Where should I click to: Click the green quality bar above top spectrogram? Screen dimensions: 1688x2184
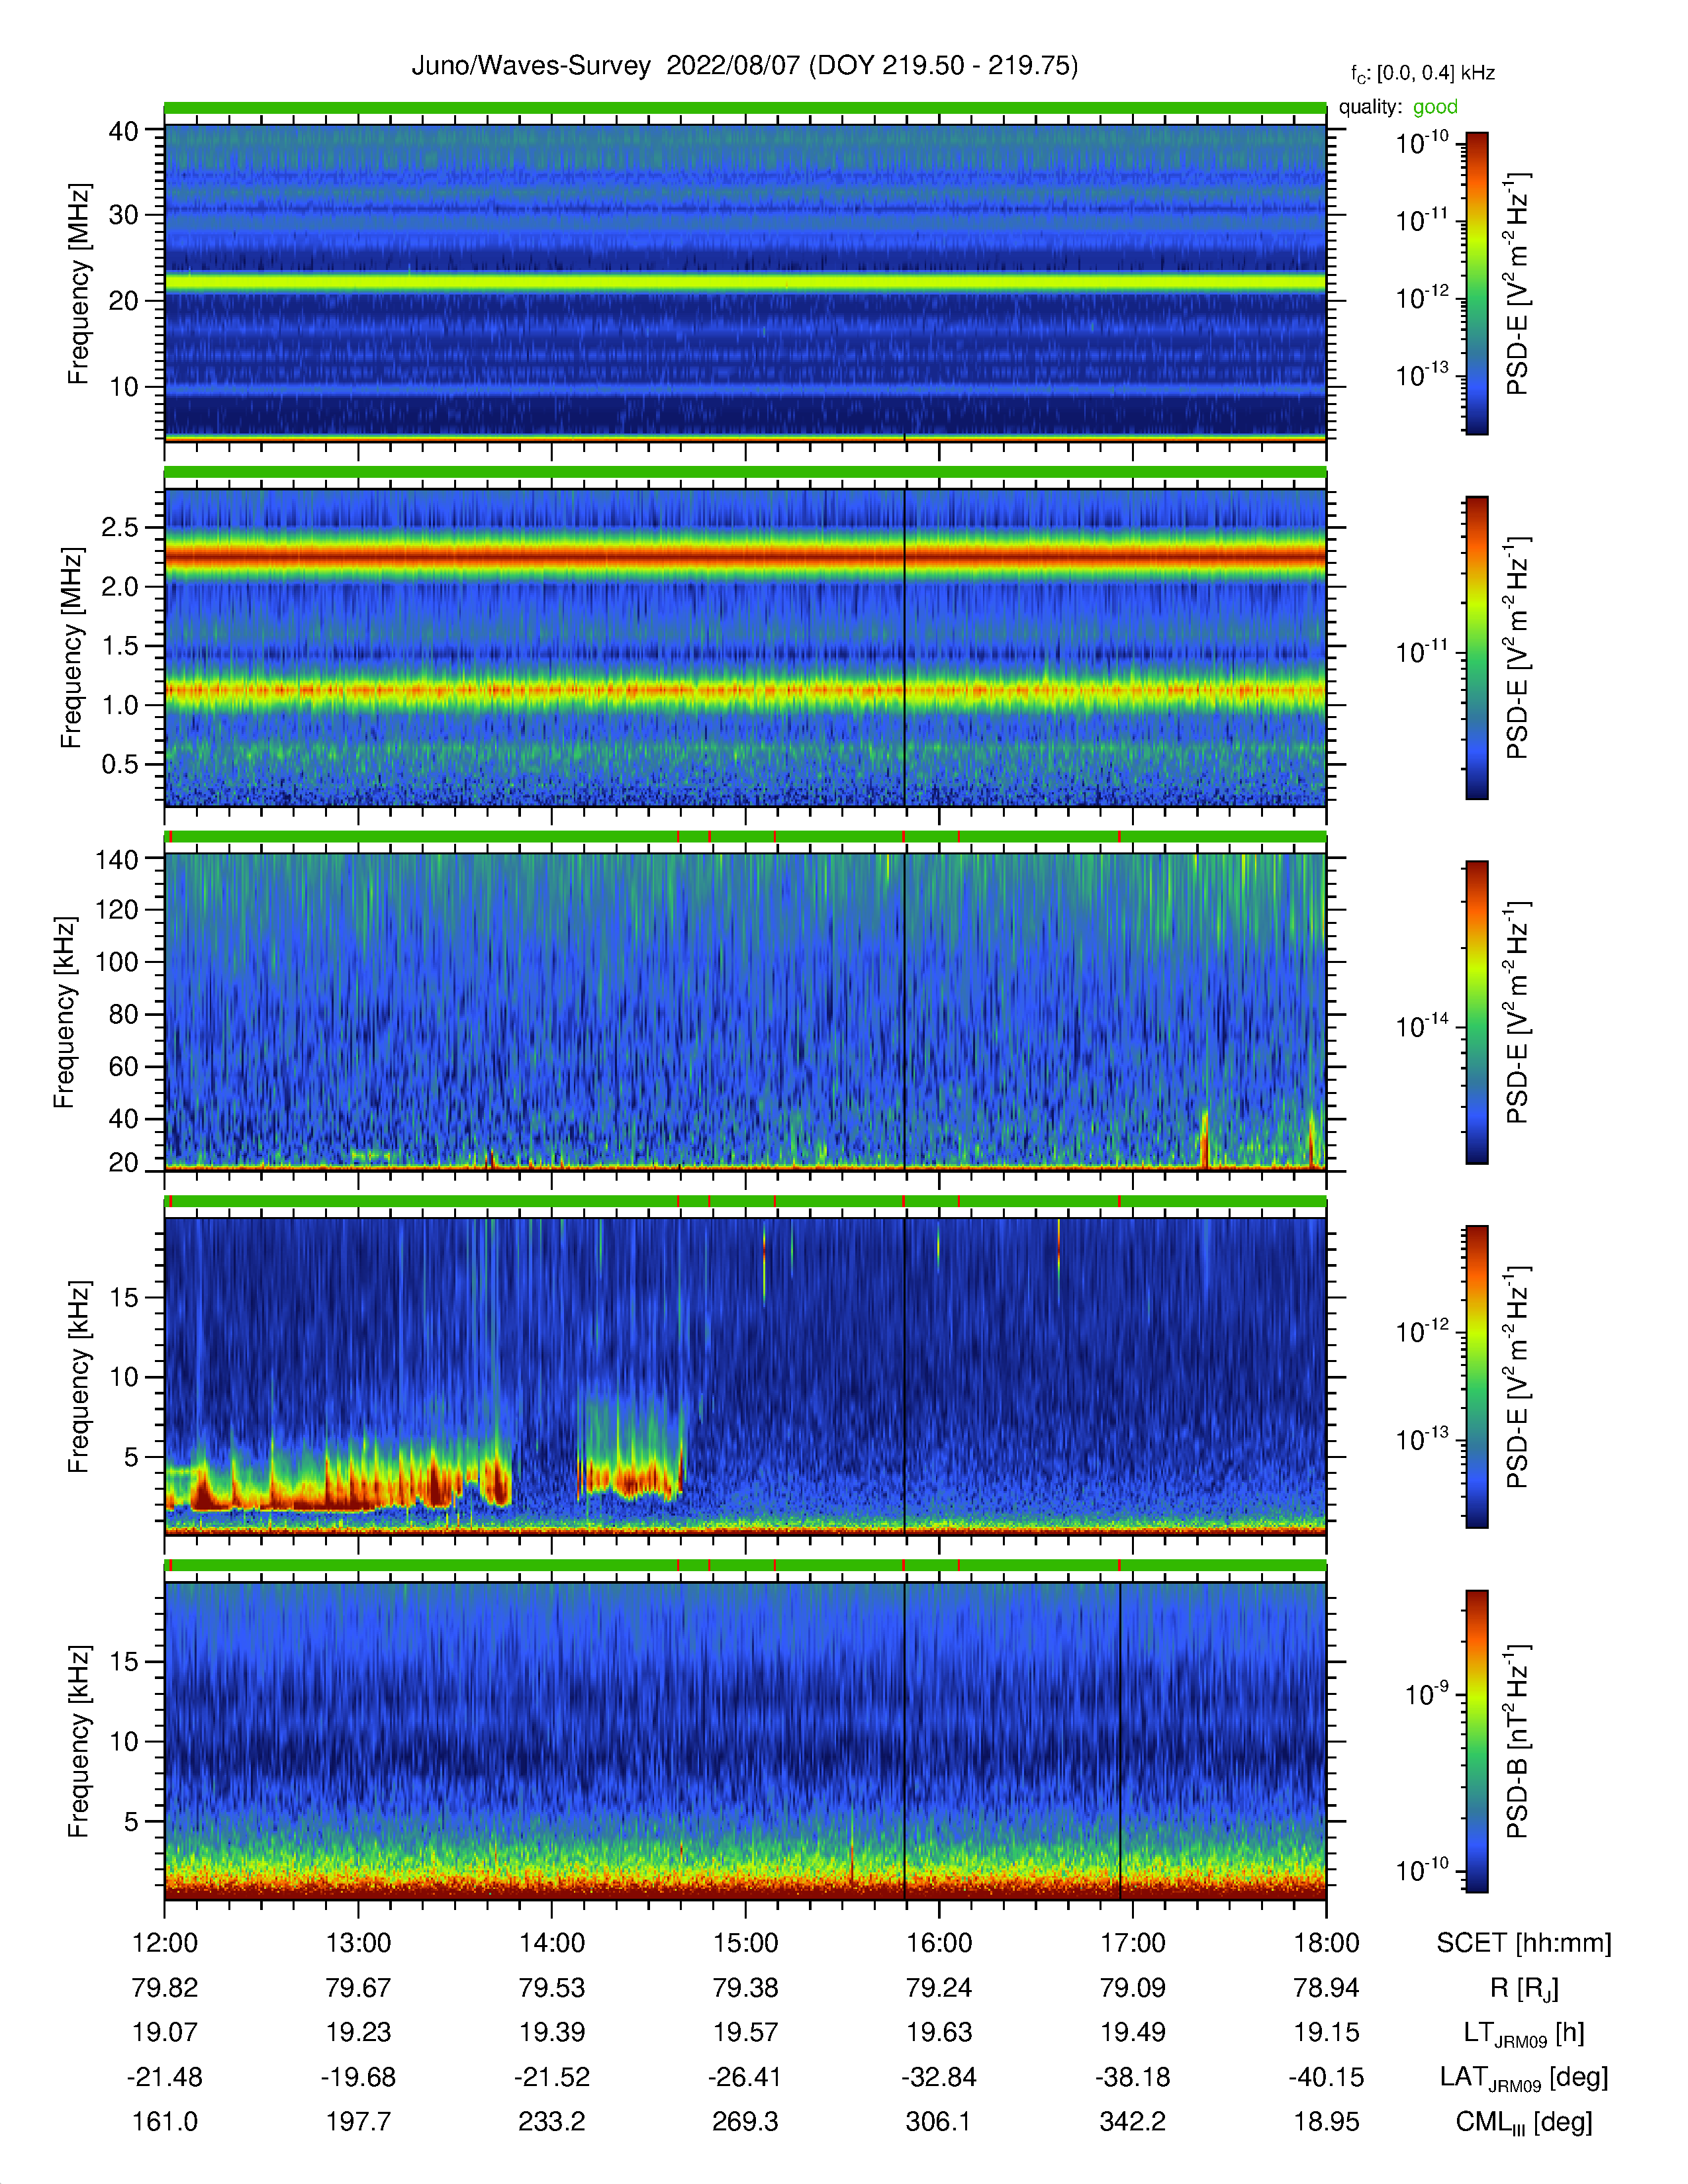745,108
